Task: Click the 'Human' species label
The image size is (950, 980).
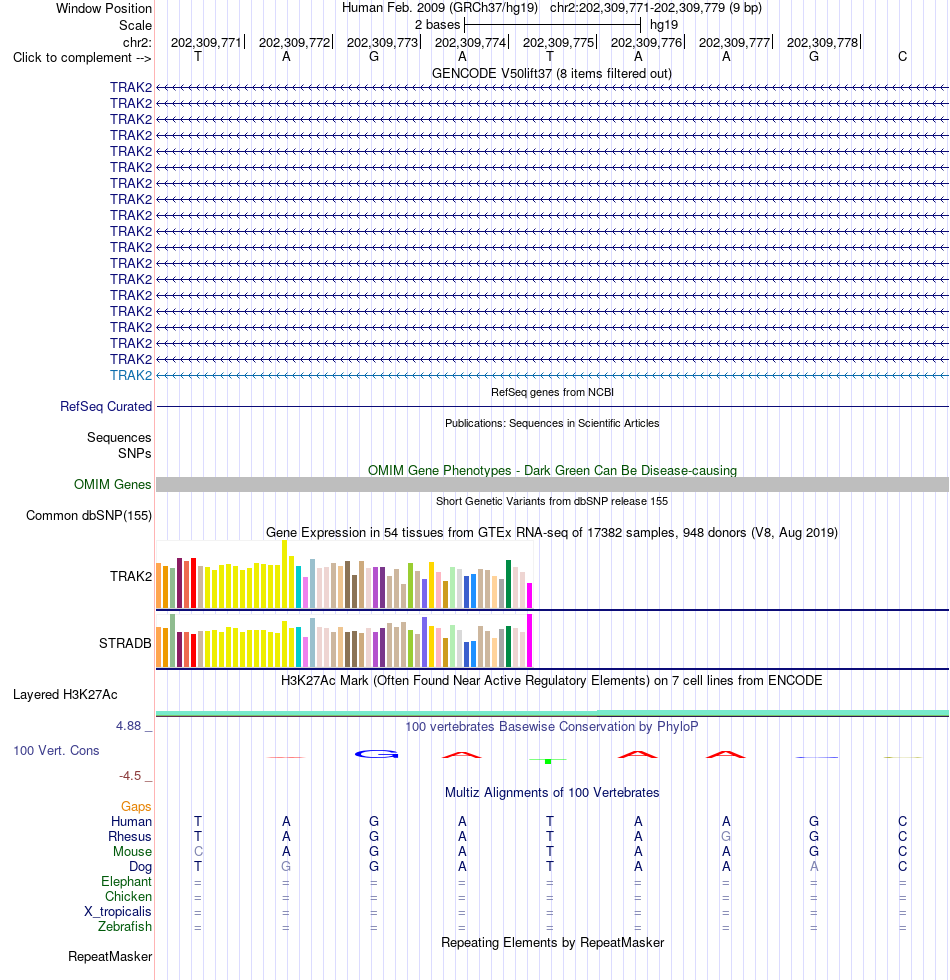Action: (x=131, y=822)
